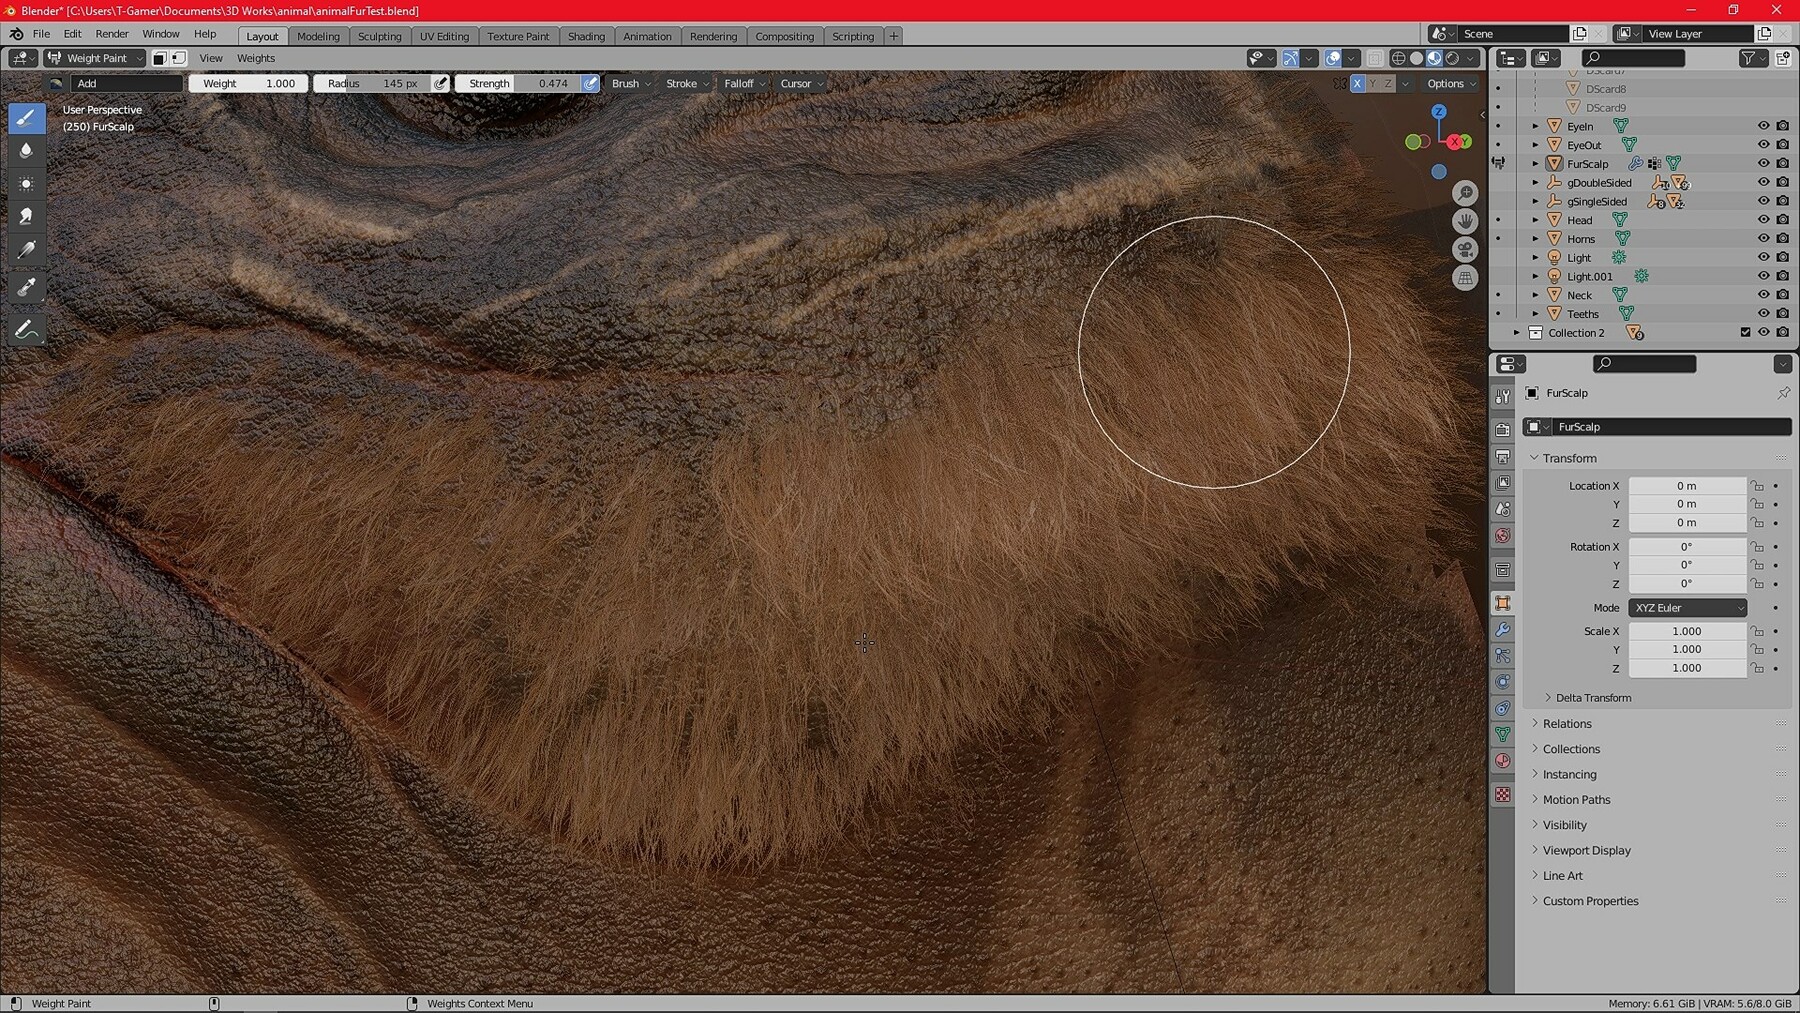
Task: Open the Falloff dropdown
Action: click(x=745, y=84)
